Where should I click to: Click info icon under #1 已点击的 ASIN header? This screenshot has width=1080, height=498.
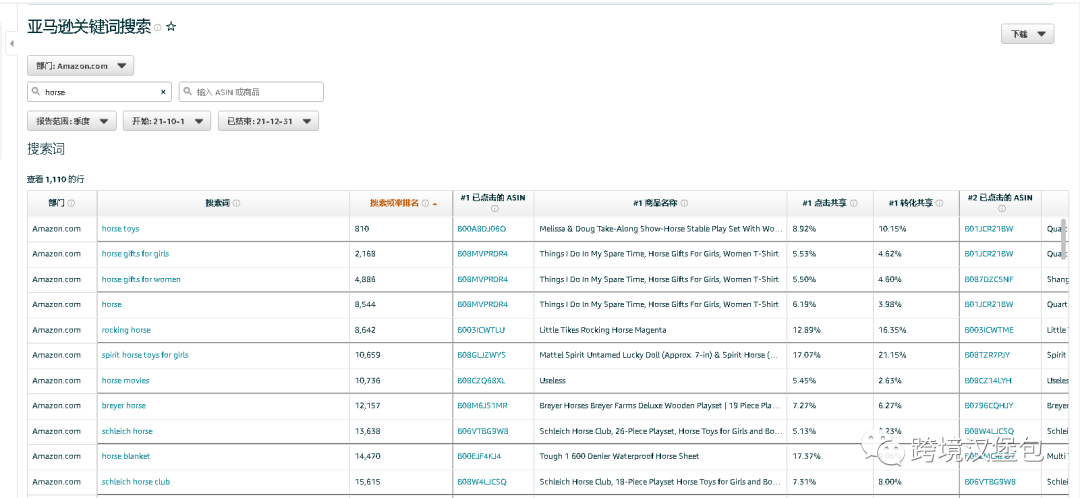pos(493,209)
